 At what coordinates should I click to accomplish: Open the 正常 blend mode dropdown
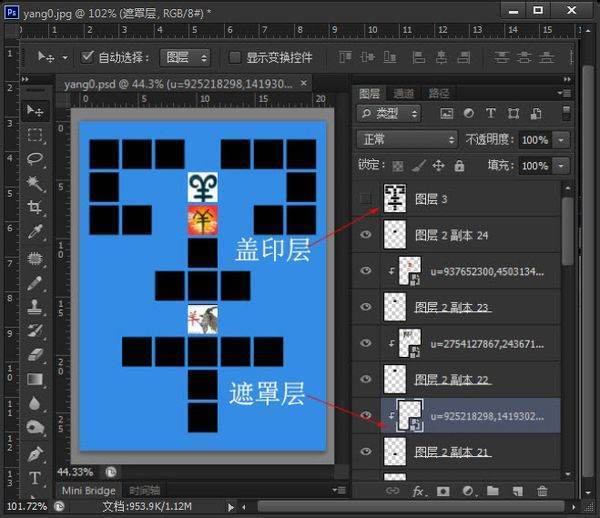pyautogui.click(x=406, y=139)
